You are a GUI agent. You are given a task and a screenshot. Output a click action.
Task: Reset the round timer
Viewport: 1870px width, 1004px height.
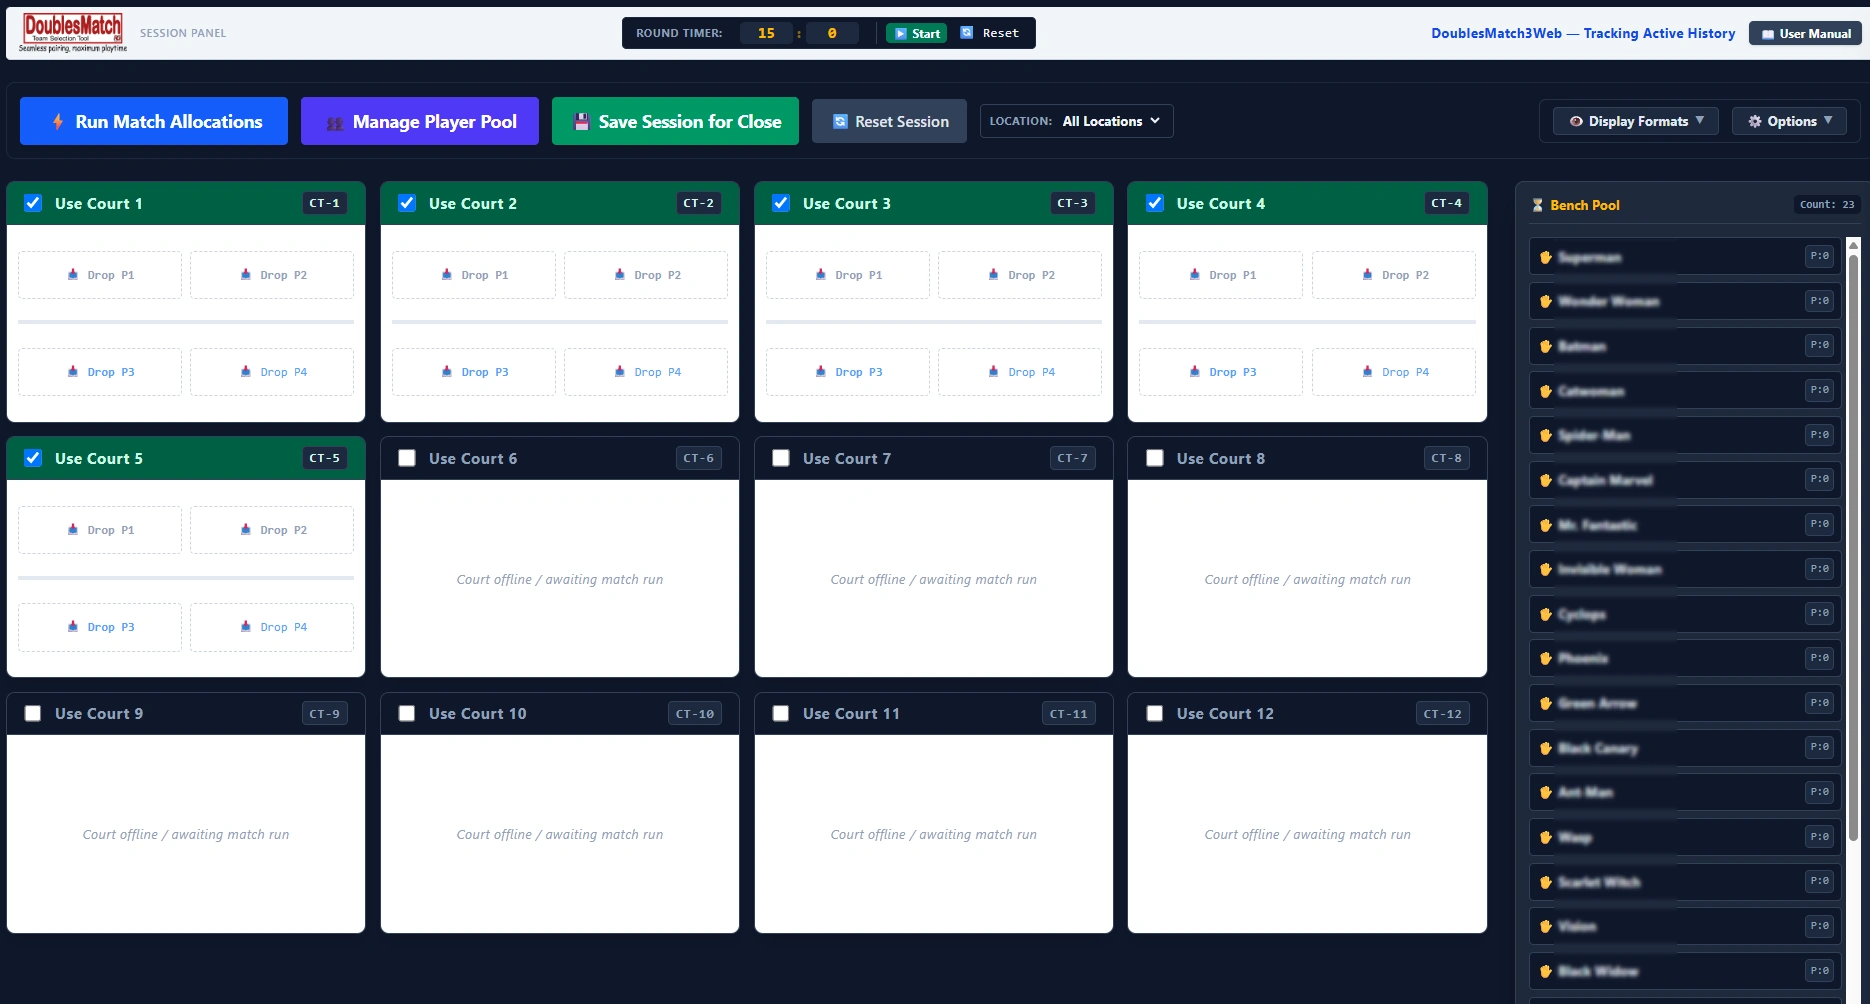click(x=990, y=33)
